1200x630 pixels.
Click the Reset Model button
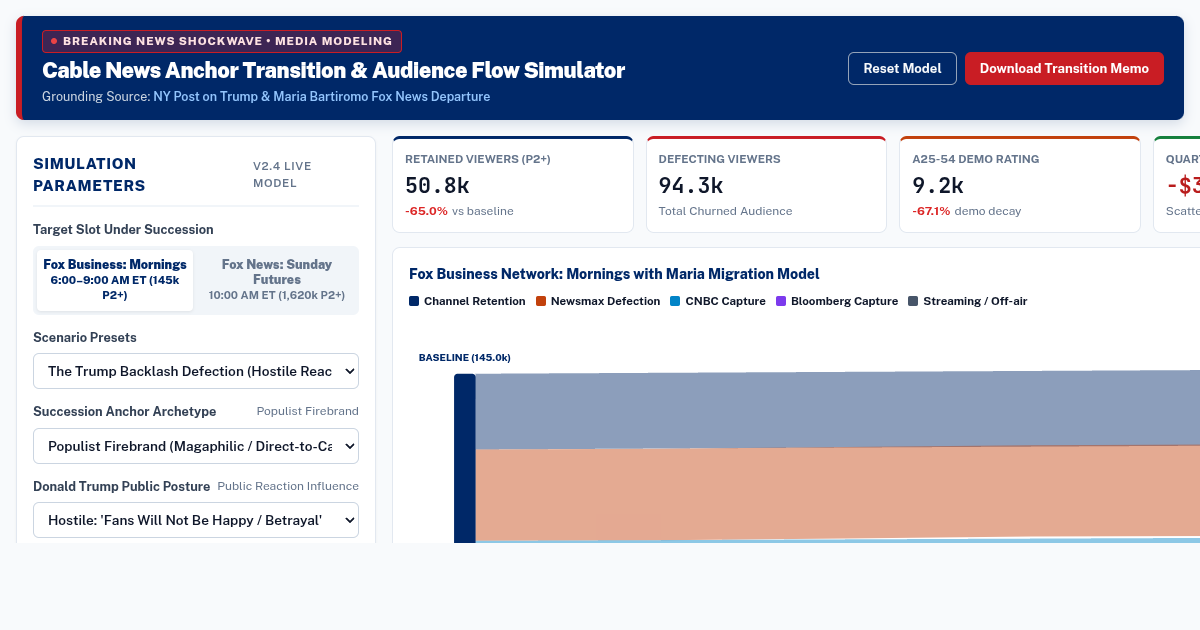(x=902, y=68)
